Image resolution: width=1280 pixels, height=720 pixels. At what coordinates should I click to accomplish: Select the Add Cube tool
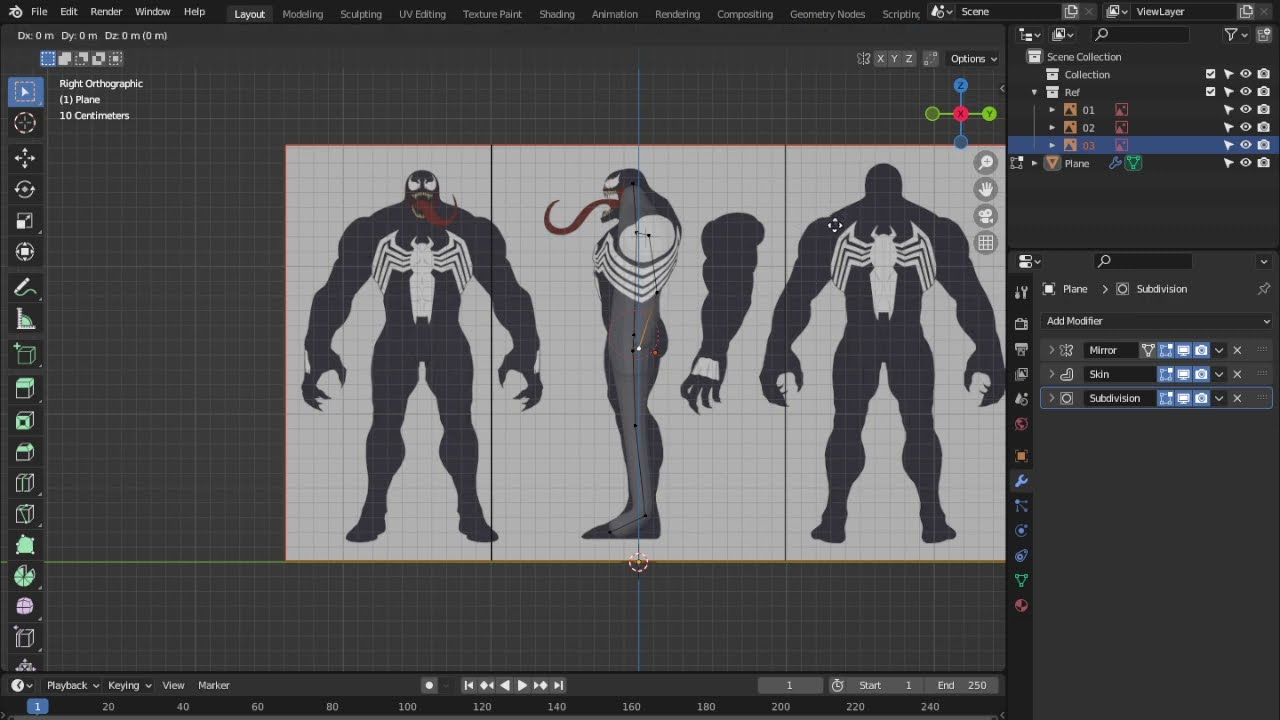pos(25,354)
